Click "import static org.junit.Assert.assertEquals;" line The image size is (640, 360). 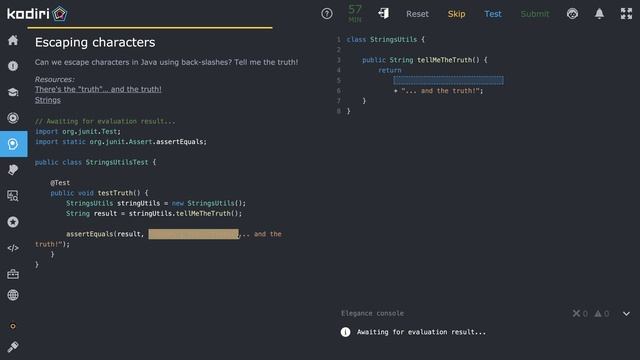pyautogui.click(x=121, y=142)
